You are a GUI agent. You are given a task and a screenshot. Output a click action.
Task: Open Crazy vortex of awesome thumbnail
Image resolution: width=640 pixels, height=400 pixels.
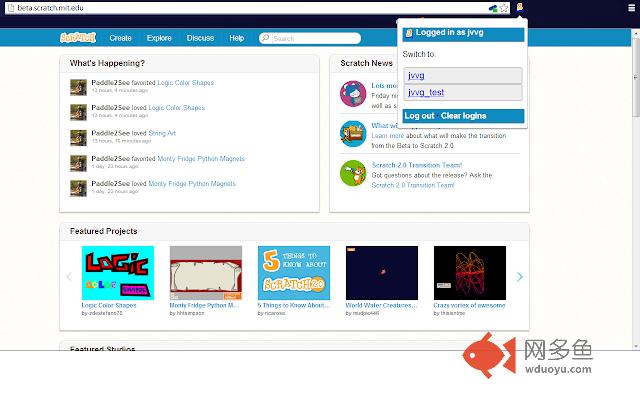(470, 273)
